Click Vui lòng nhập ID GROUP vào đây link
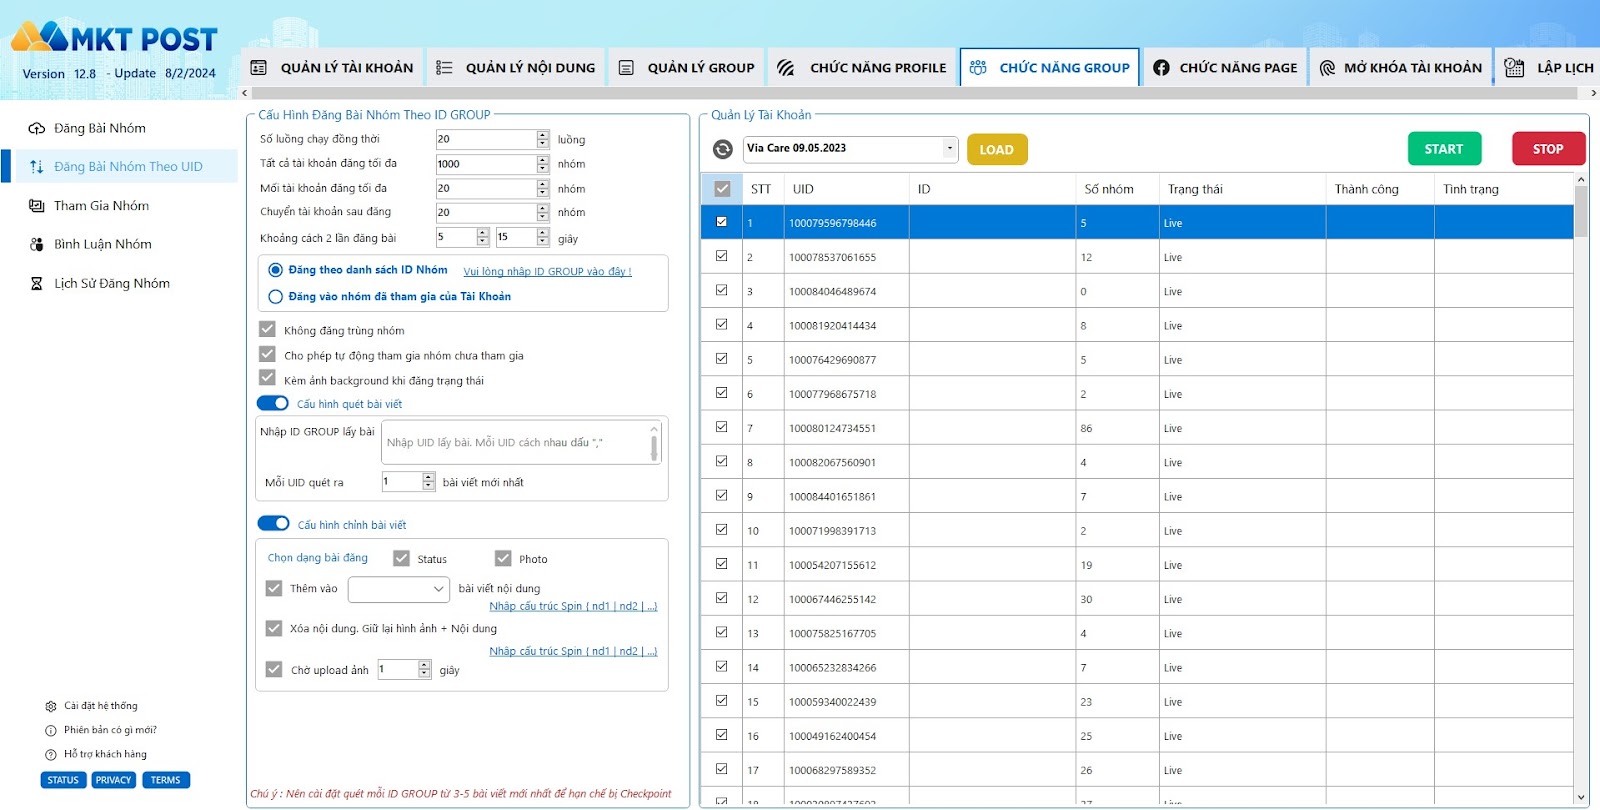The width and height of the screenshot is (1600, 810). [x=547, y=271]
